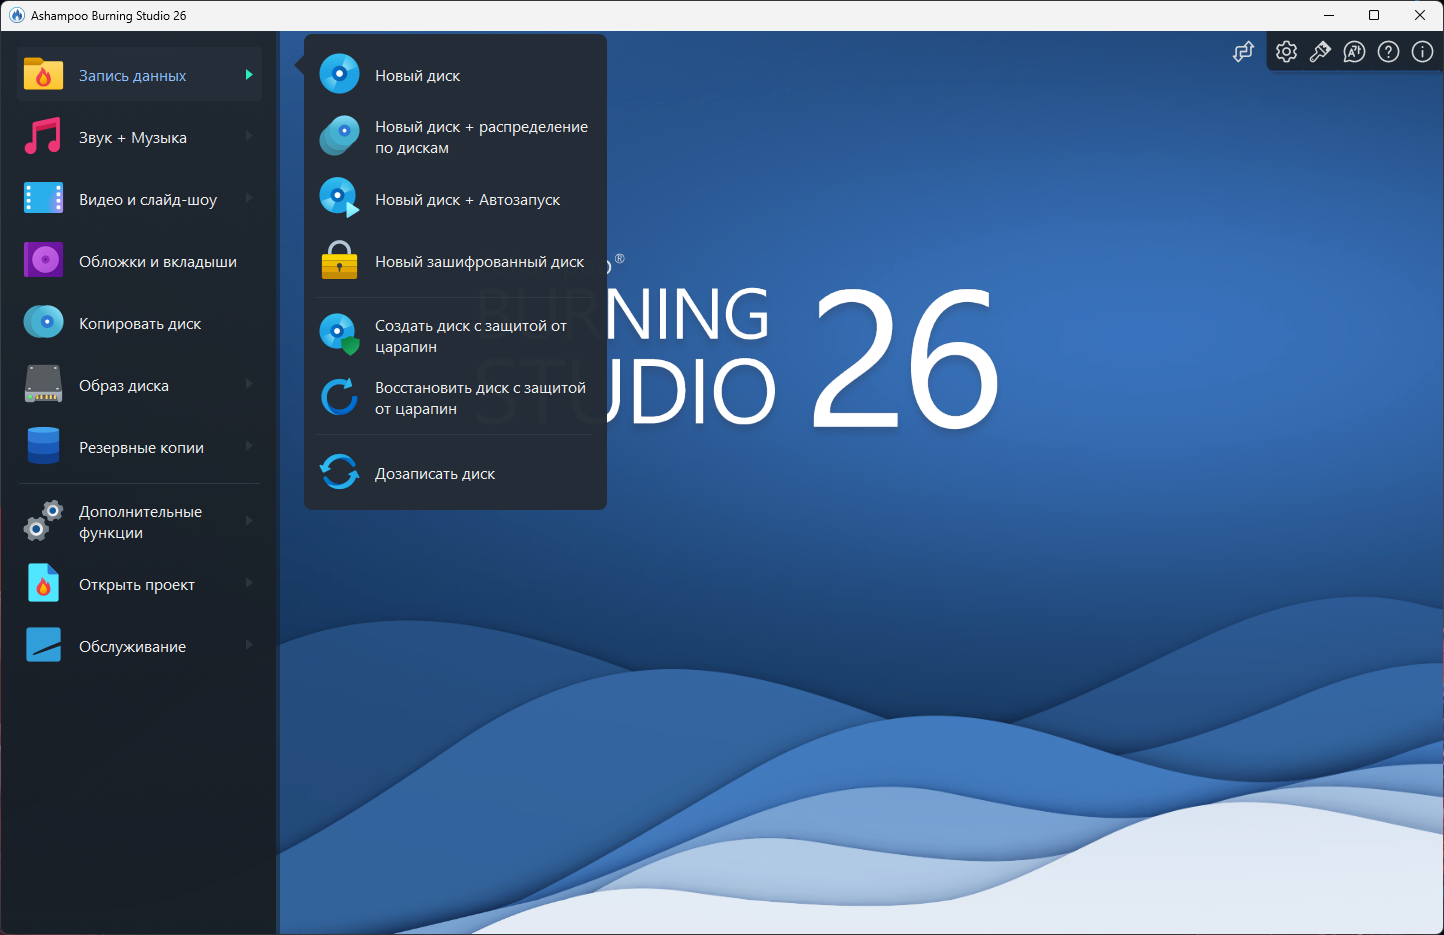
Task: Click the language selection icon
Action: pyautogui.click(x=1354, y=52)
